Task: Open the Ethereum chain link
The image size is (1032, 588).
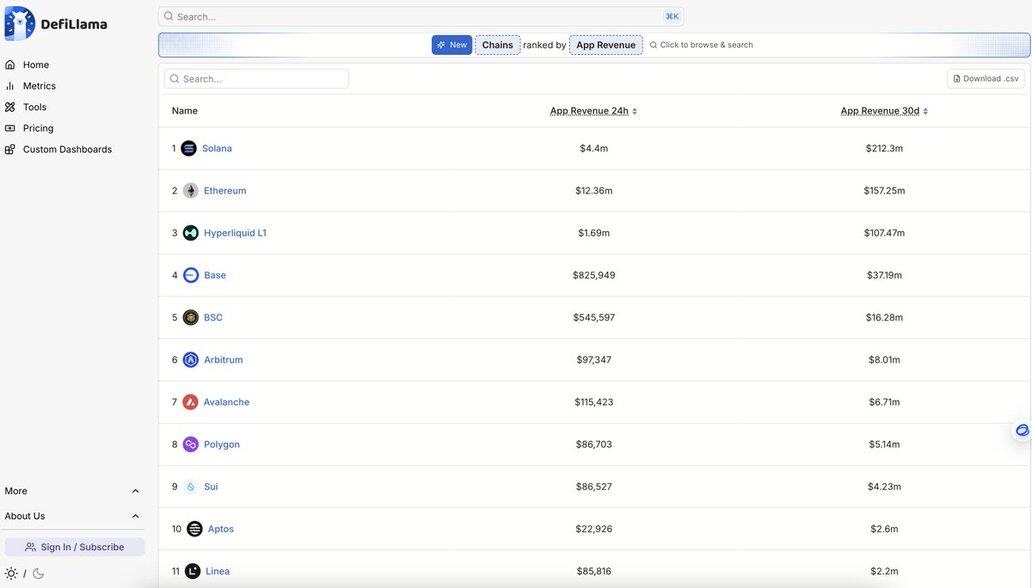Action: point(224,190)
